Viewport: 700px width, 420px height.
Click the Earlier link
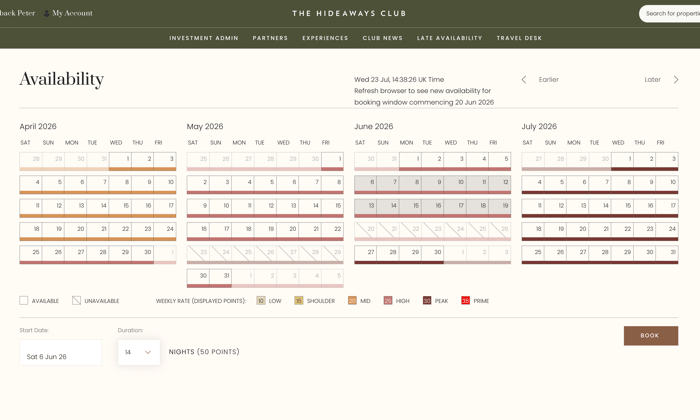tap(549, 79)
